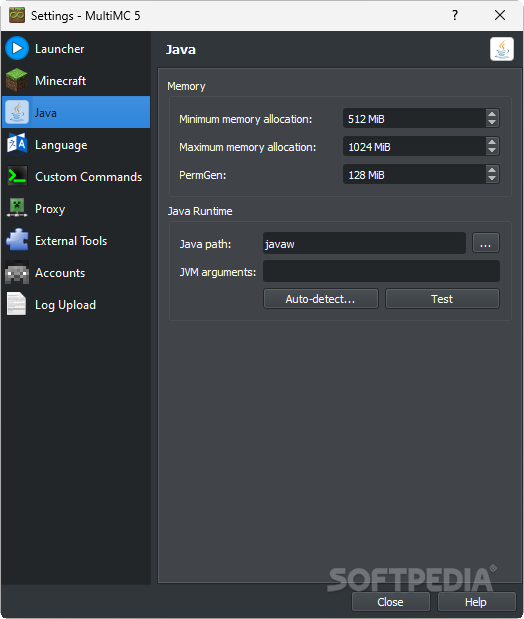Viewport: 524px width, 619px height.
Task: Go to the Proxy settings page
Action: click(76, 208)
